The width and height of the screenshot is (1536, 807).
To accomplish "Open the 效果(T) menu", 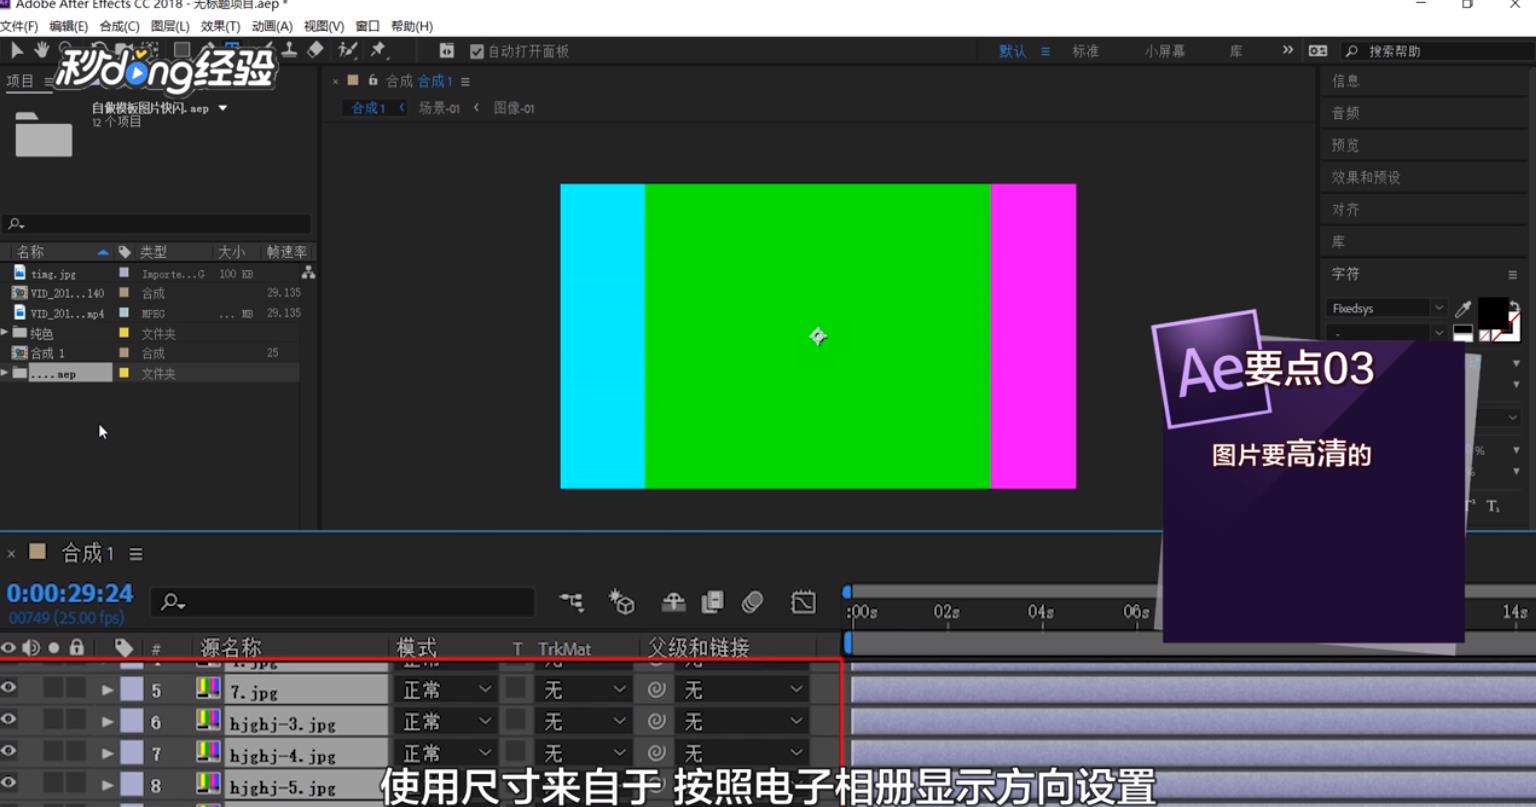I will point(221,25).
